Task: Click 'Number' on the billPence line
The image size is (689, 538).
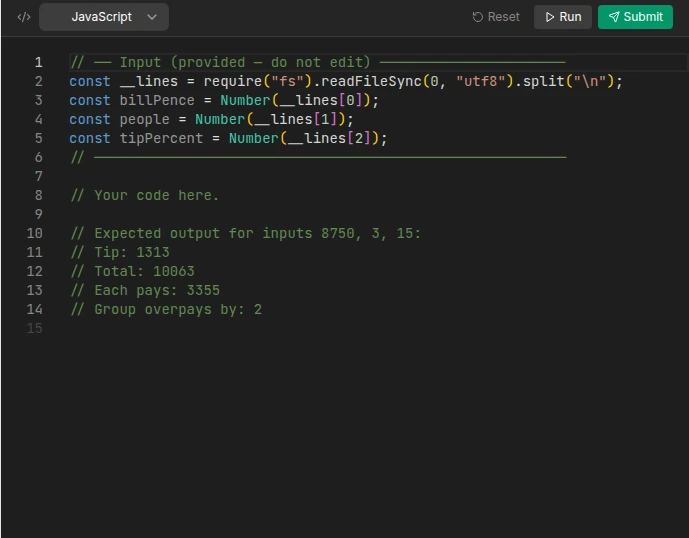Action: coord(245,100)
